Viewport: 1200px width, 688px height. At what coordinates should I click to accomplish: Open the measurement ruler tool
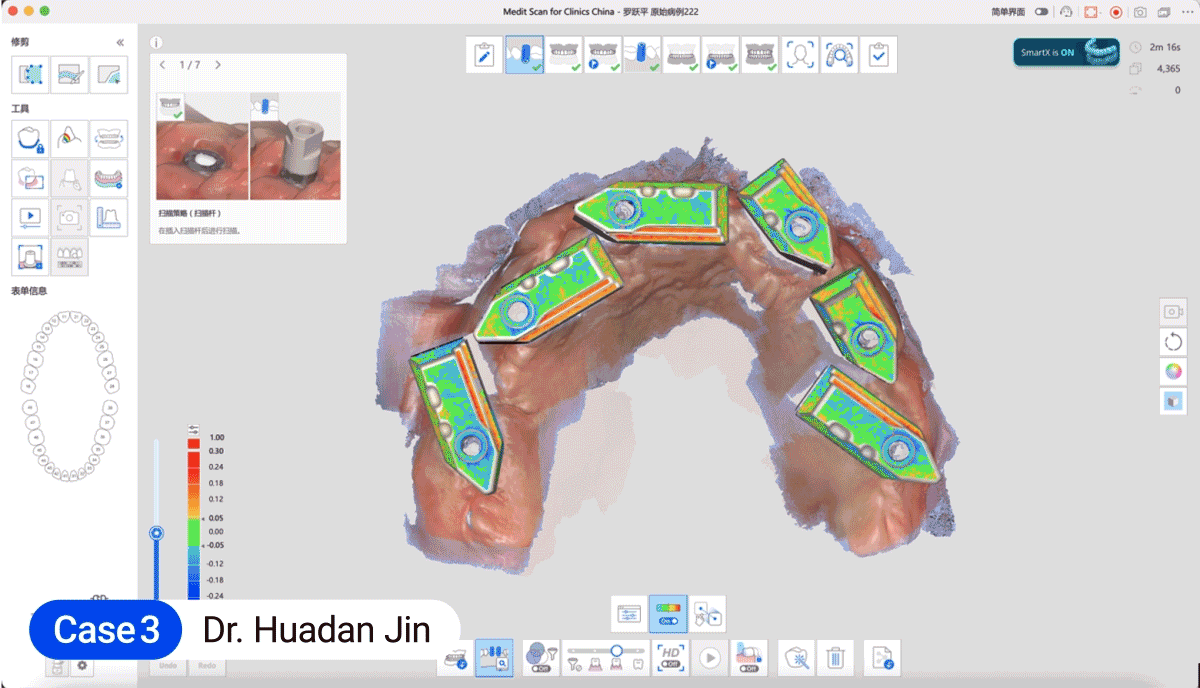[x=108, y=216]
